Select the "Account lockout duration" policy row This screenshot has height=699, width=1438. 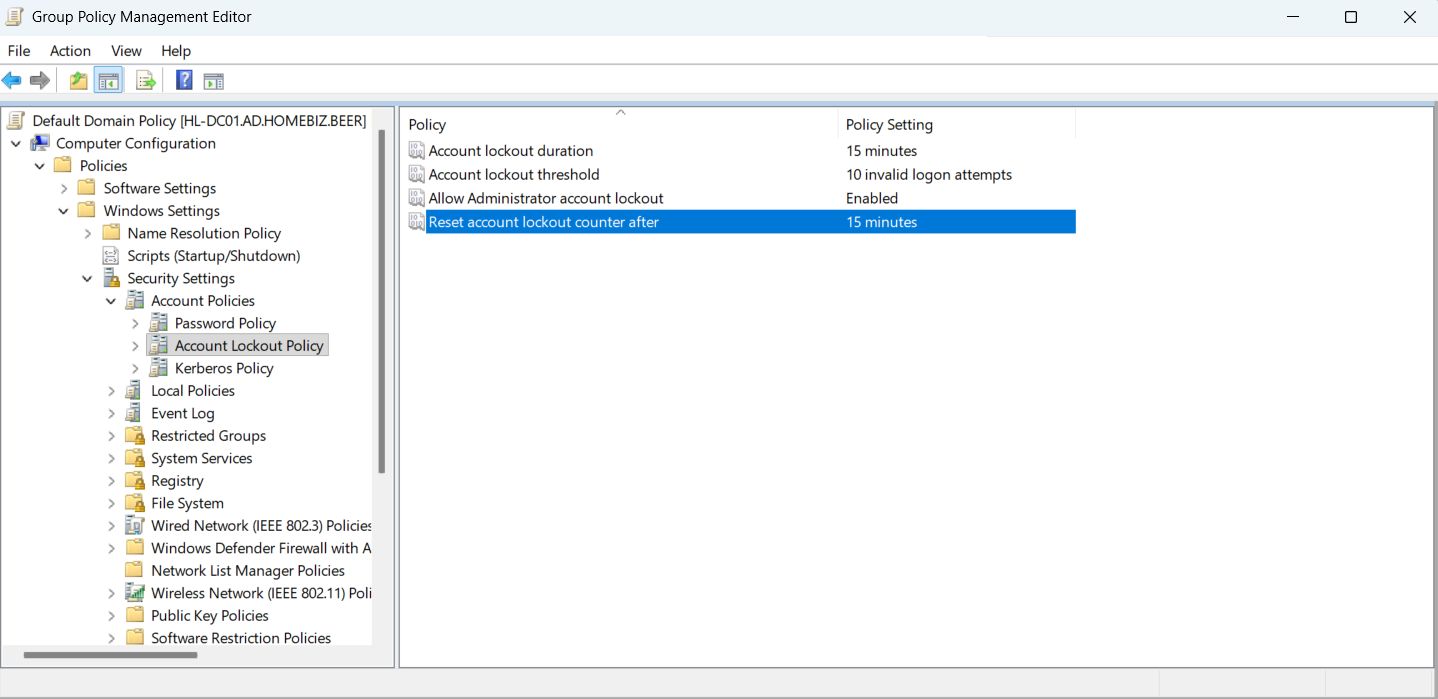click(x=741, y=151)
